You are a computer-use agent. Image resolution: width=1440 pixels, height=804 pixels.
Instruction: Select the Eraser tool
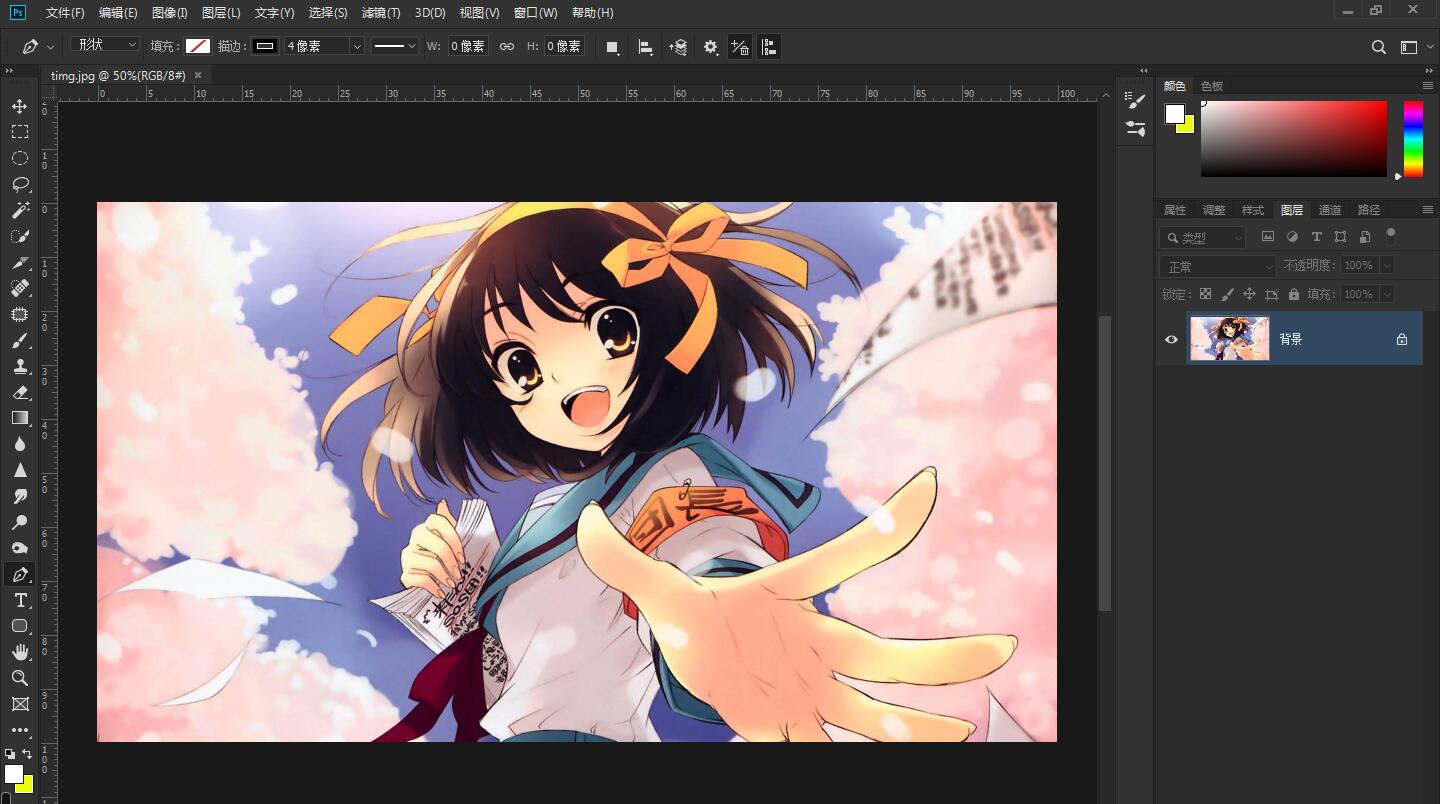point(19,392)
